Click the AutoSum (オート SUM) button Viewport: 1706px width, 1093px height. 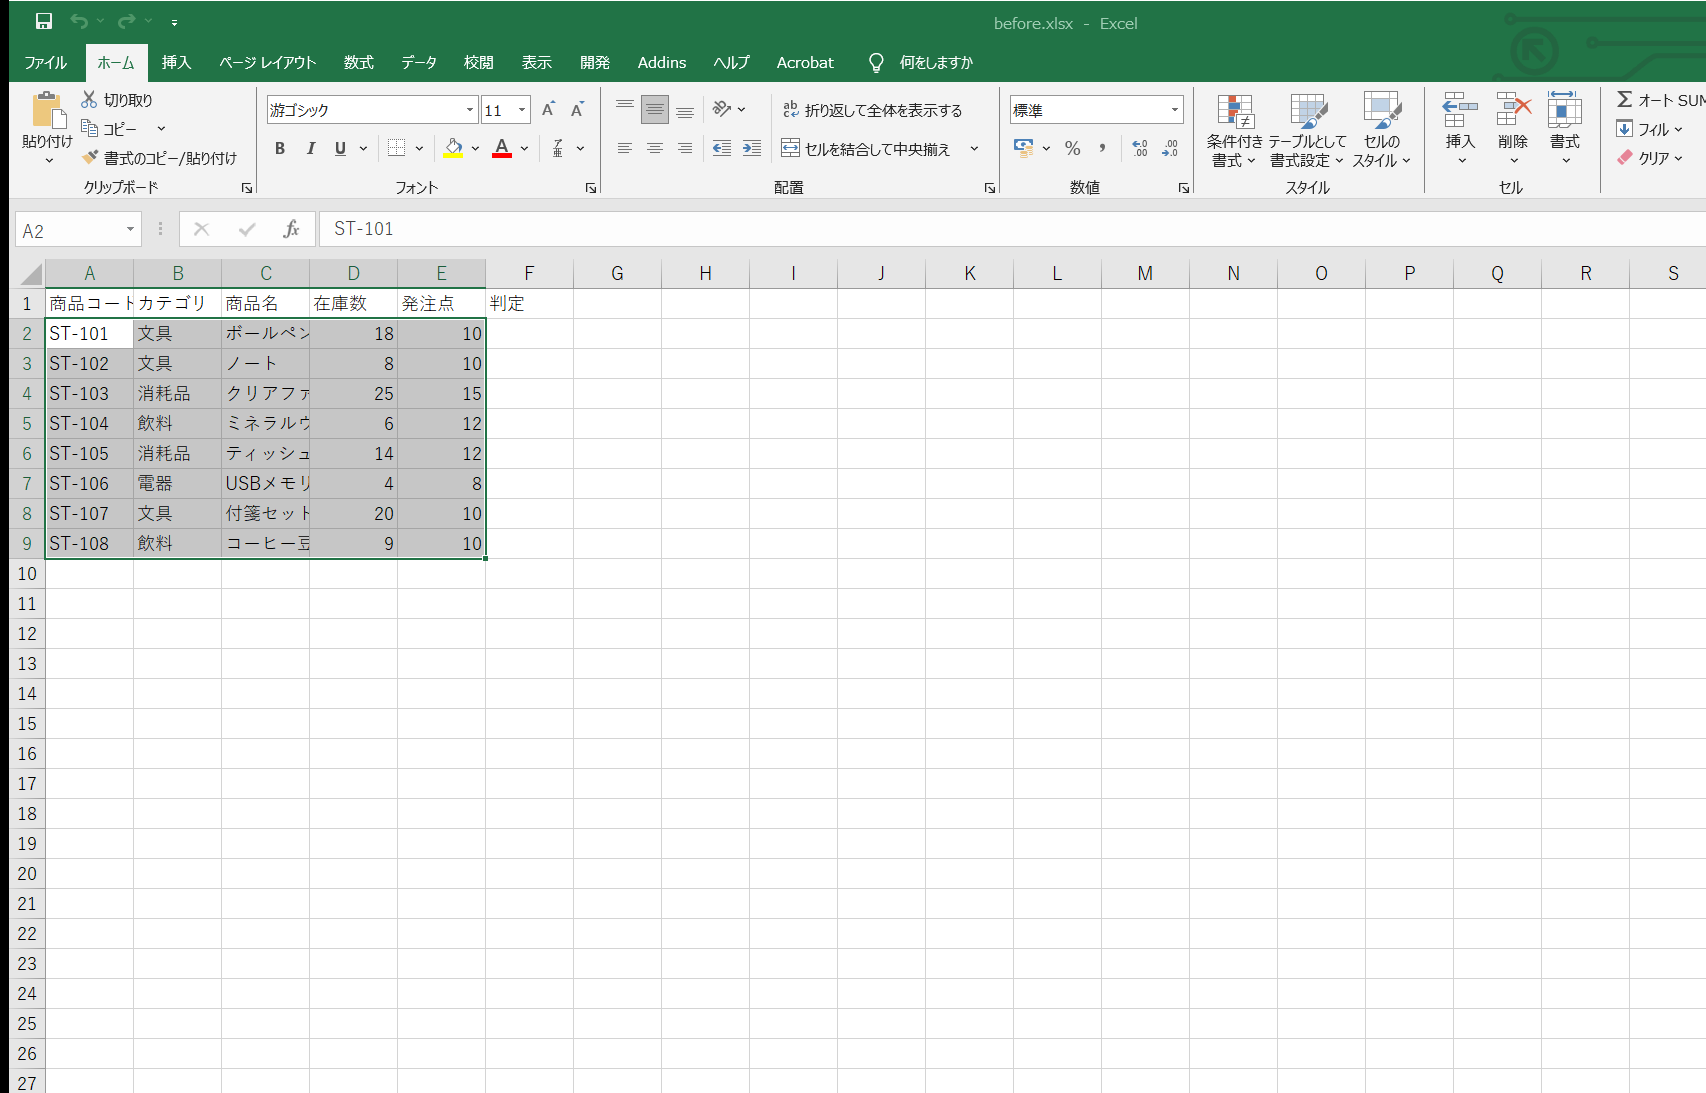point(1660,100)
